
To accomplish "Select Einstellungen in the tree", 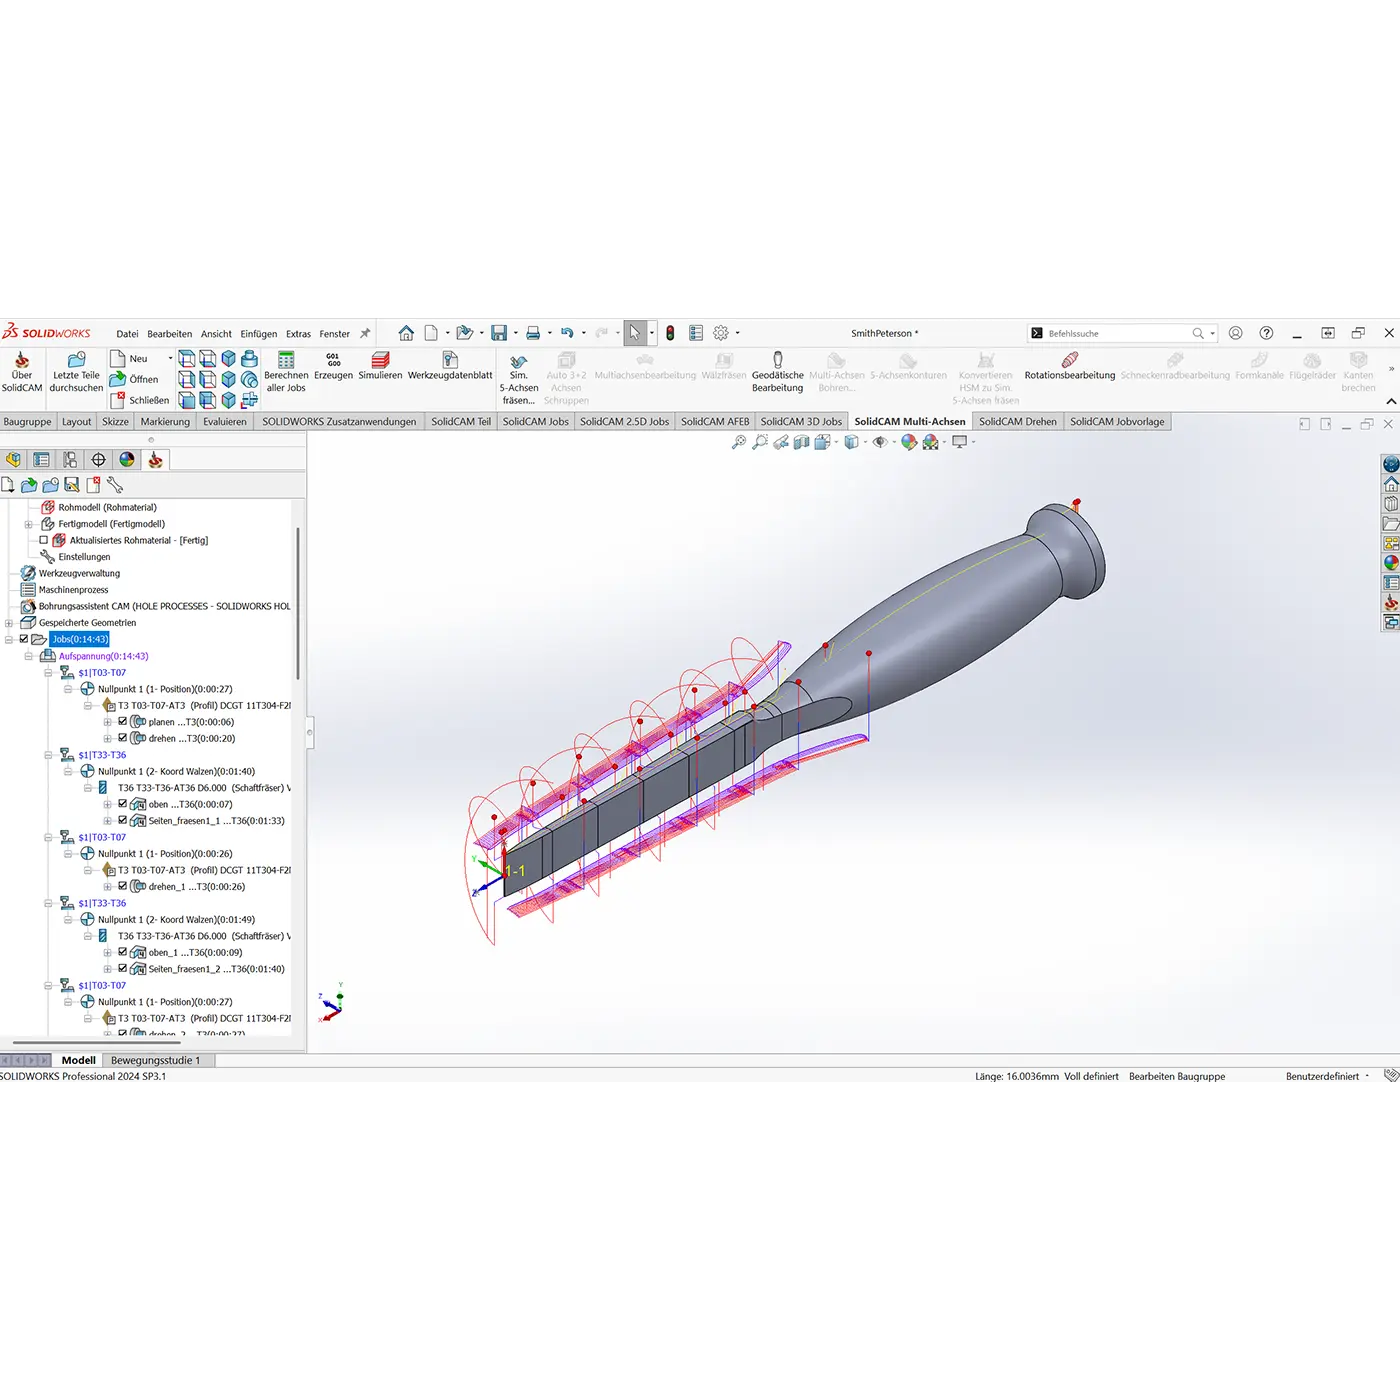I will point(84,557).
